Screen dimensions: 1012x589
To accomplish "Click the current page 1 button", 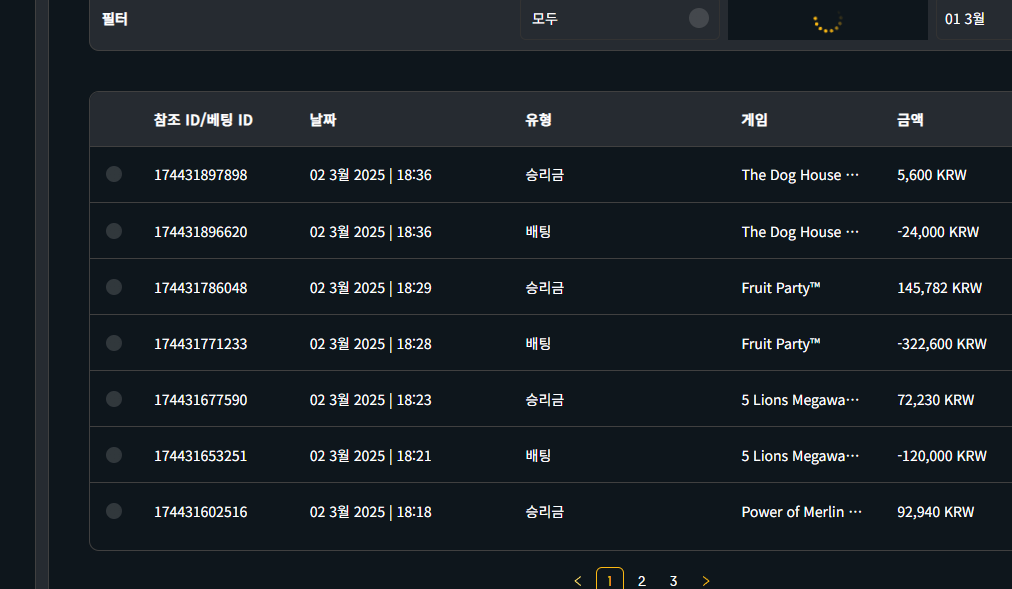I will pos(610,581).
